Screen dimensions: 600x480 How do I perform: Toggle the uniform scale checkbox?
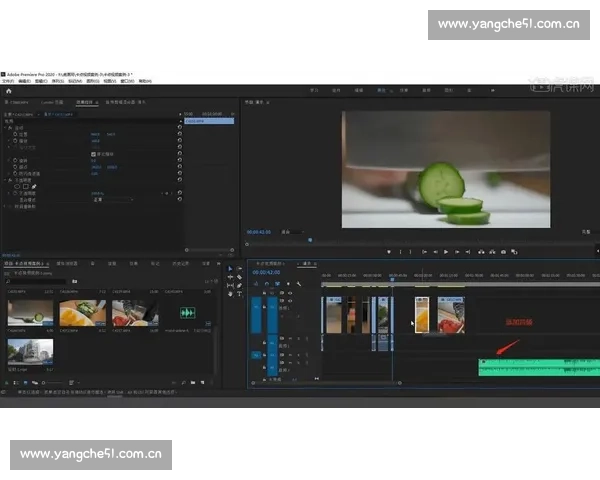tap(94, 154)
